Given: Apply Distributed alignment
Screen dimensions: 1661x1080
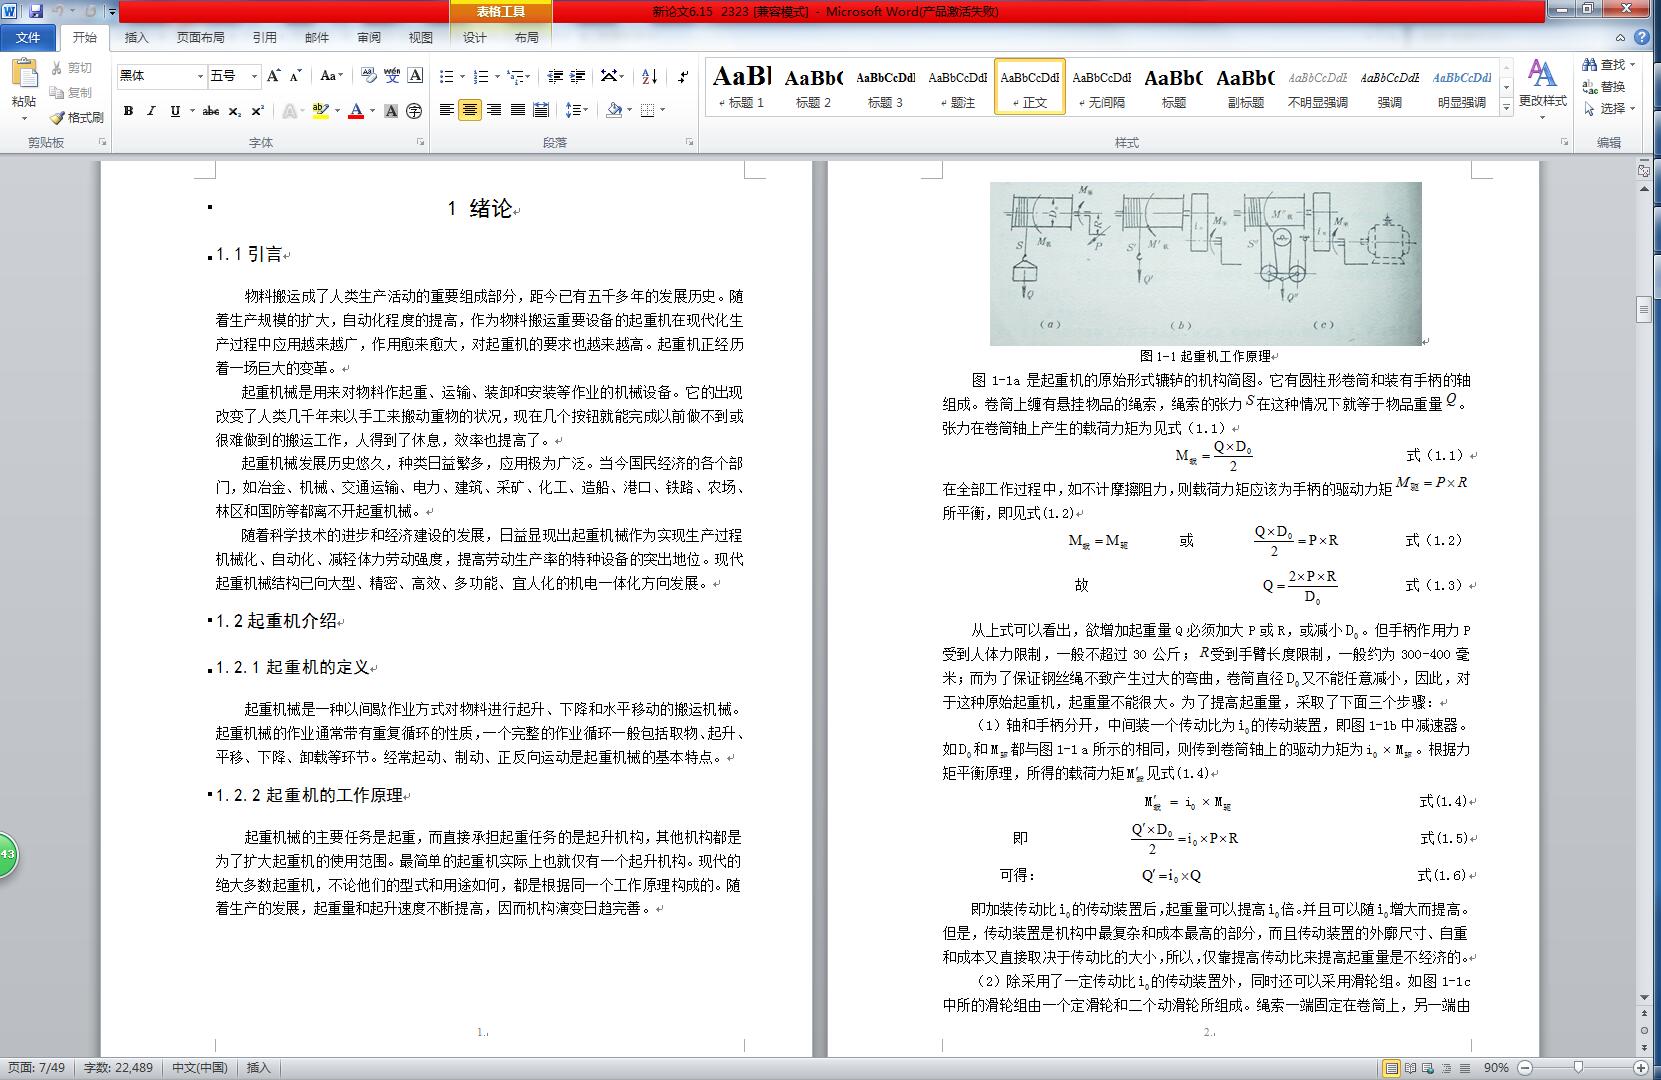Looking at the screenshot, I should (x=541, y=110).
